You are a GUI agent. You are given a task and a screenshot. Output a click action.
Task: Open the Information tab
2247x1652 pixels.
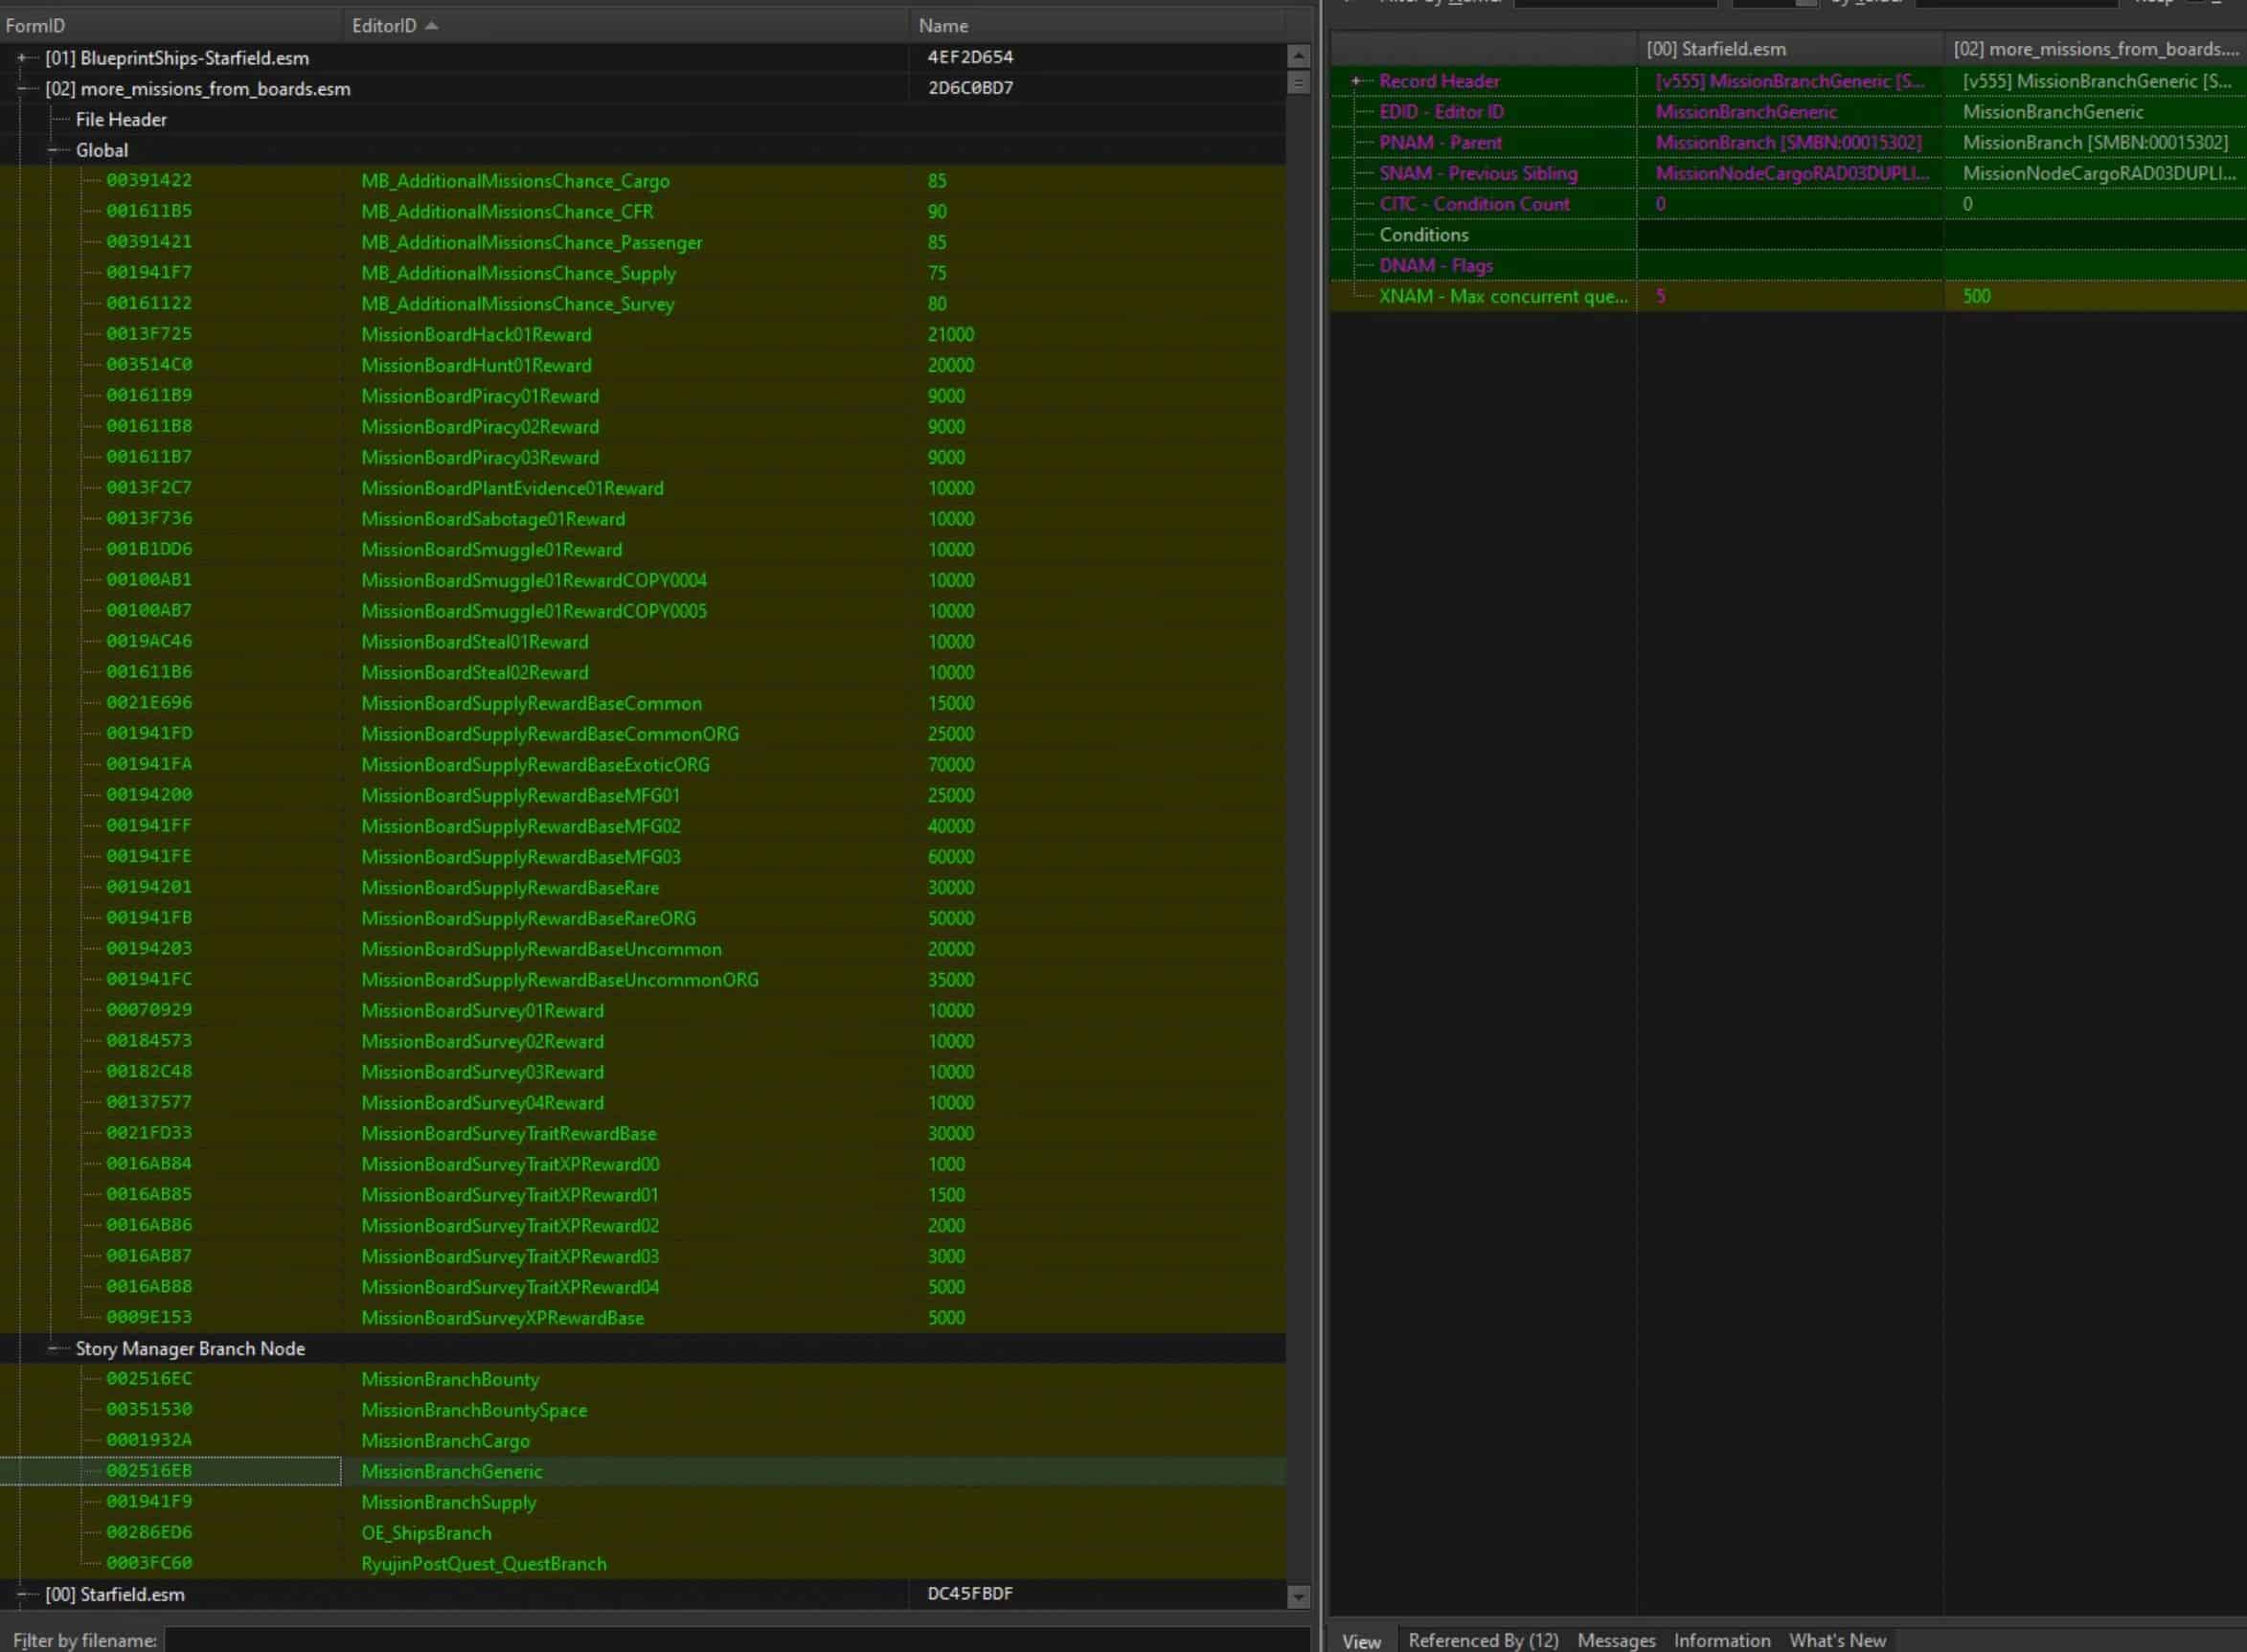click(1721, 1640)
